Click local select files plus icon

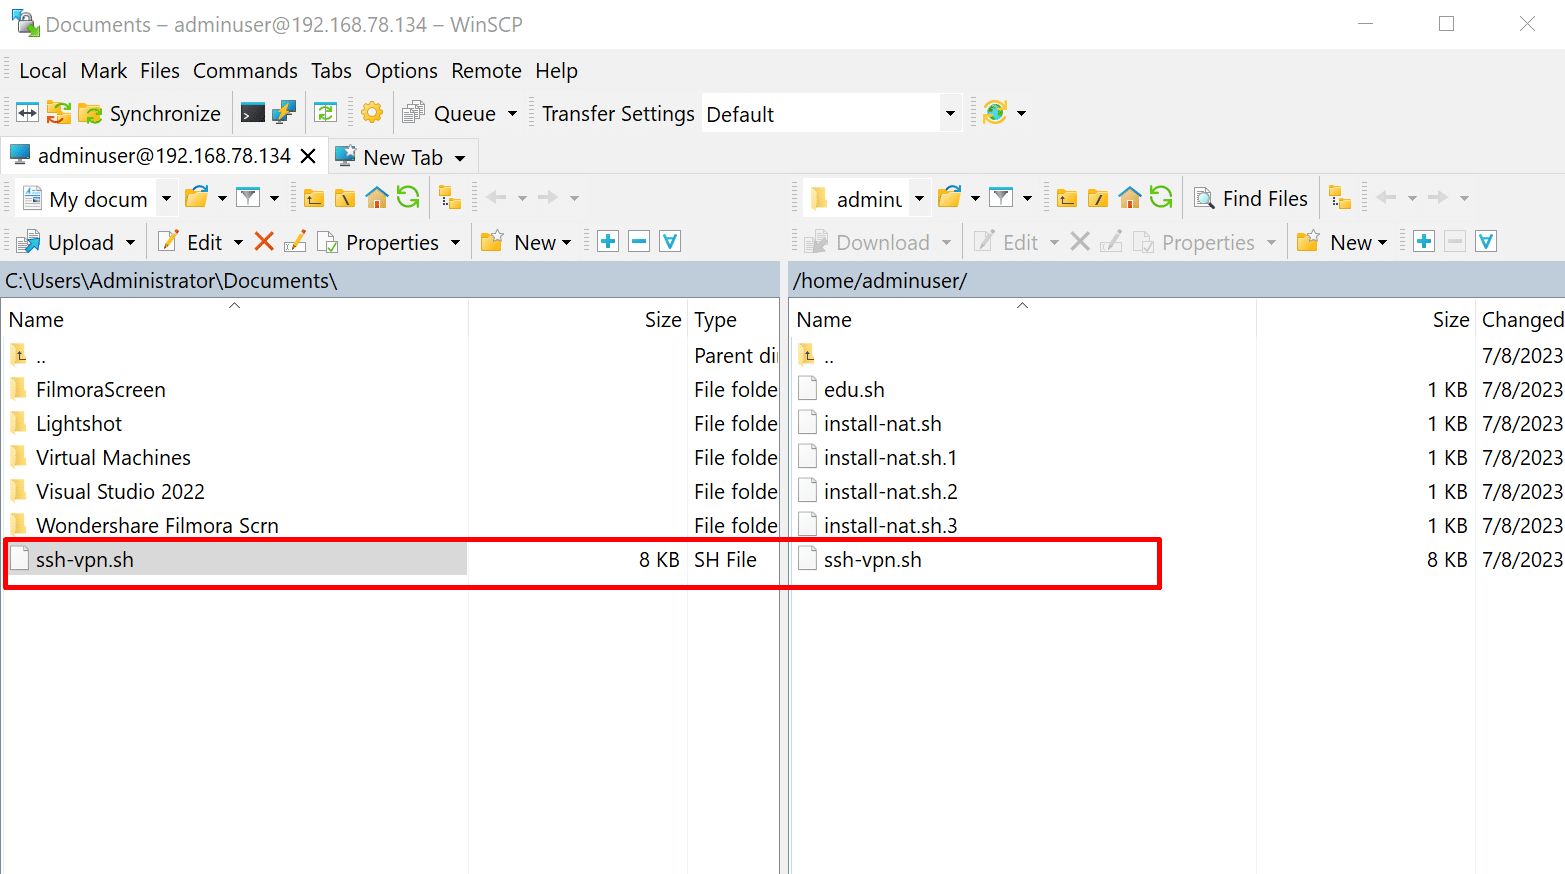pyautogui.click(x=607, y=242)
